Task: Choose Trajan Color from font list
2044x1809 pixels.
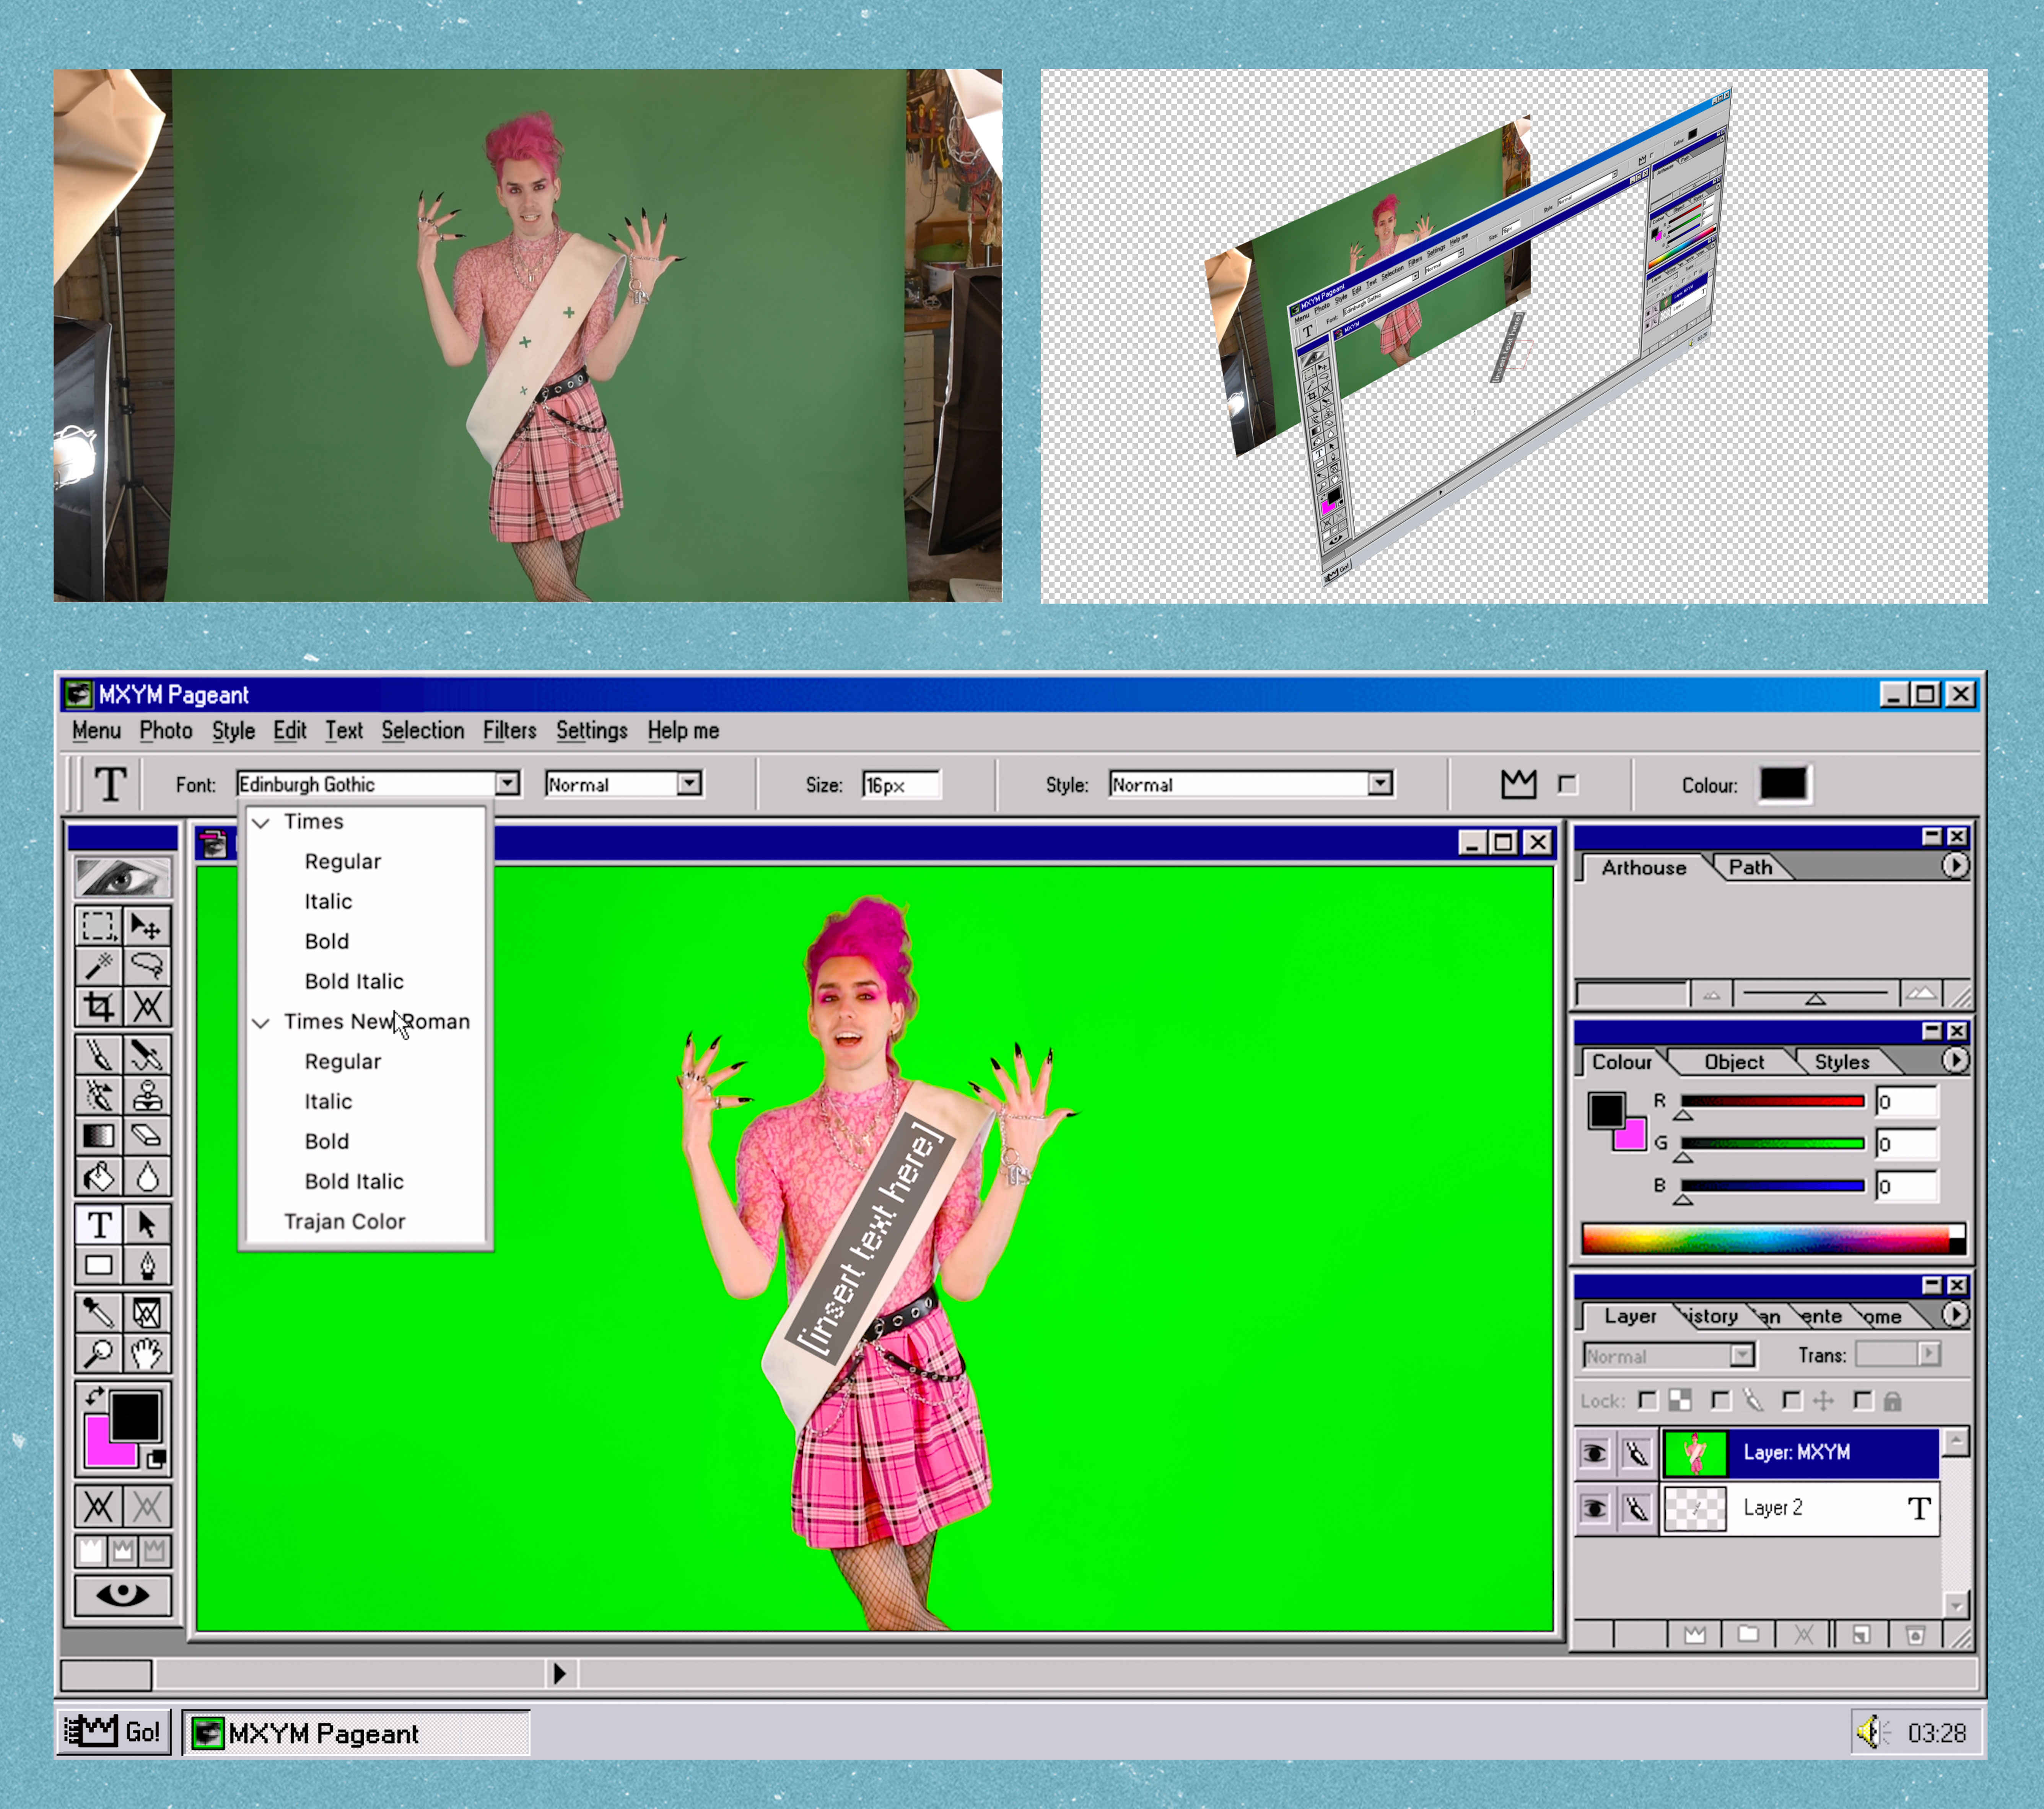Action: pos(344,1221)
